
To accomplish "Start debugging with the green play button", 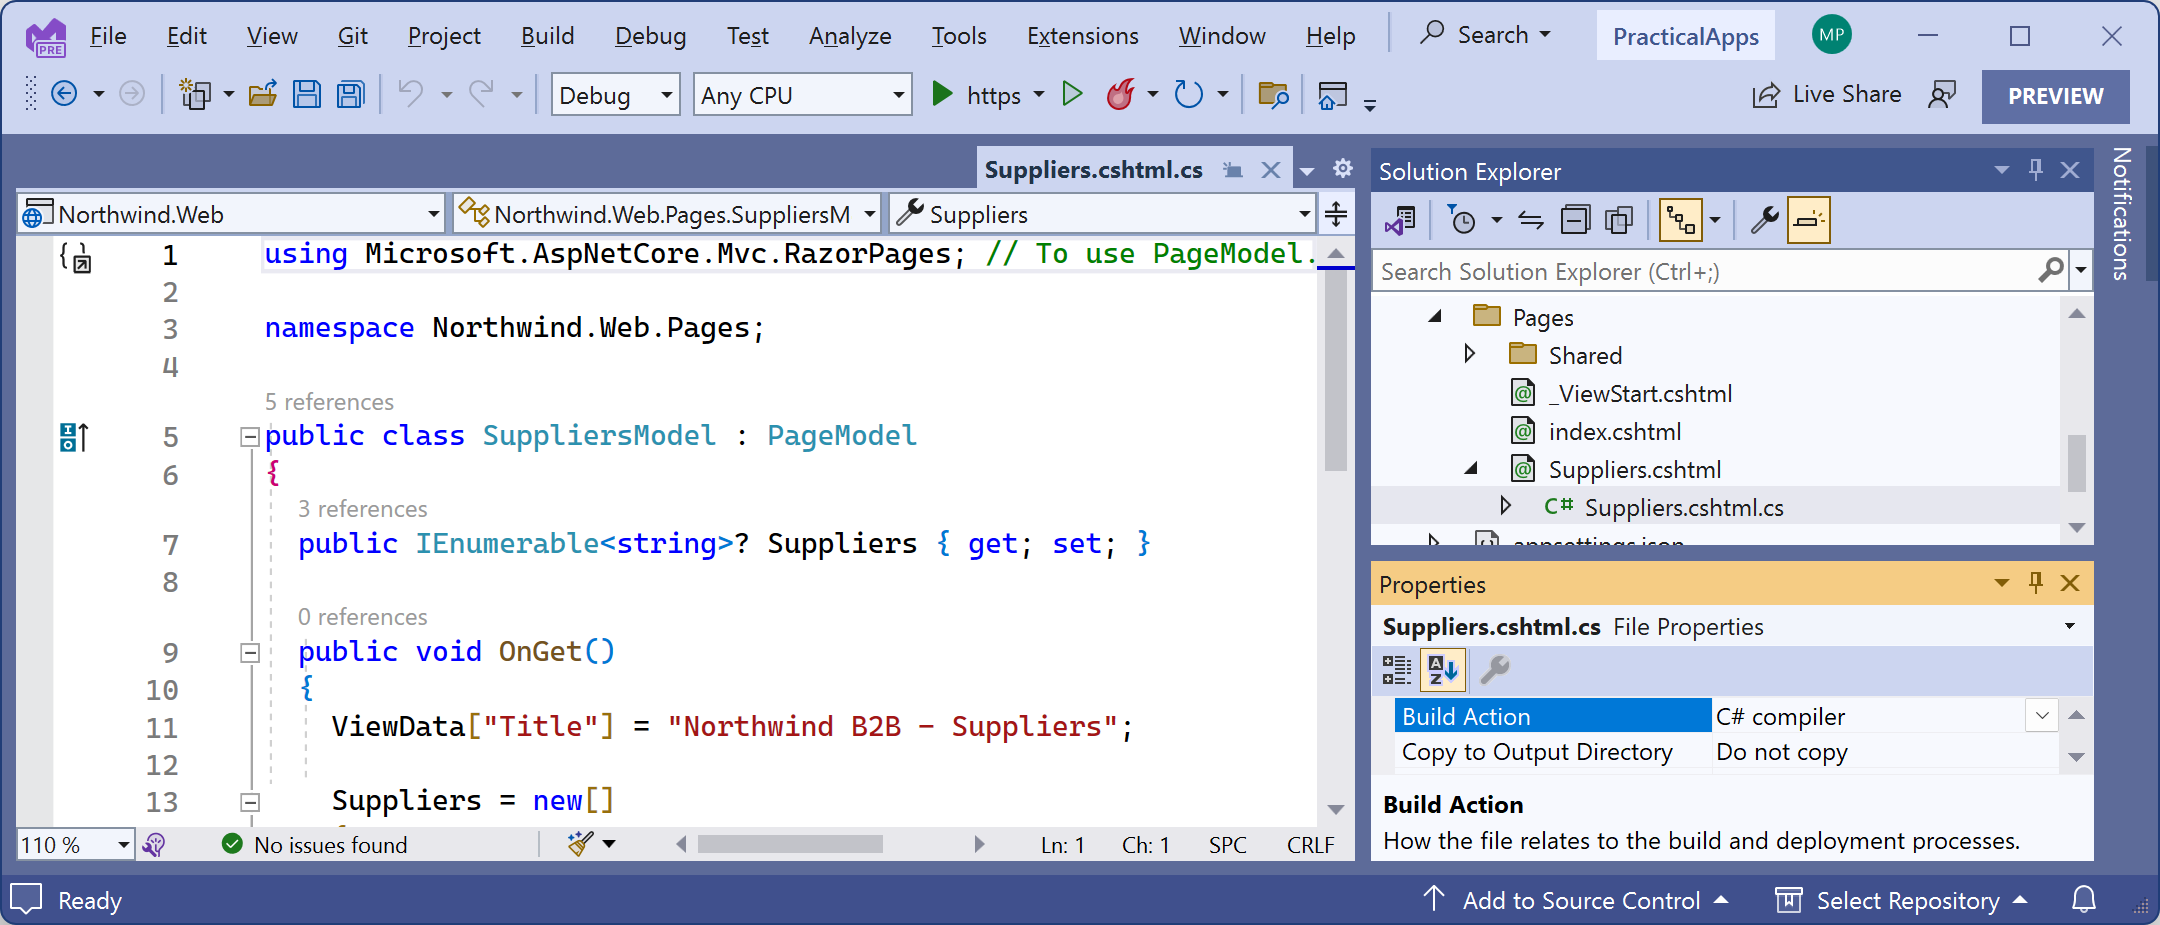I will (x=942, y=94).
